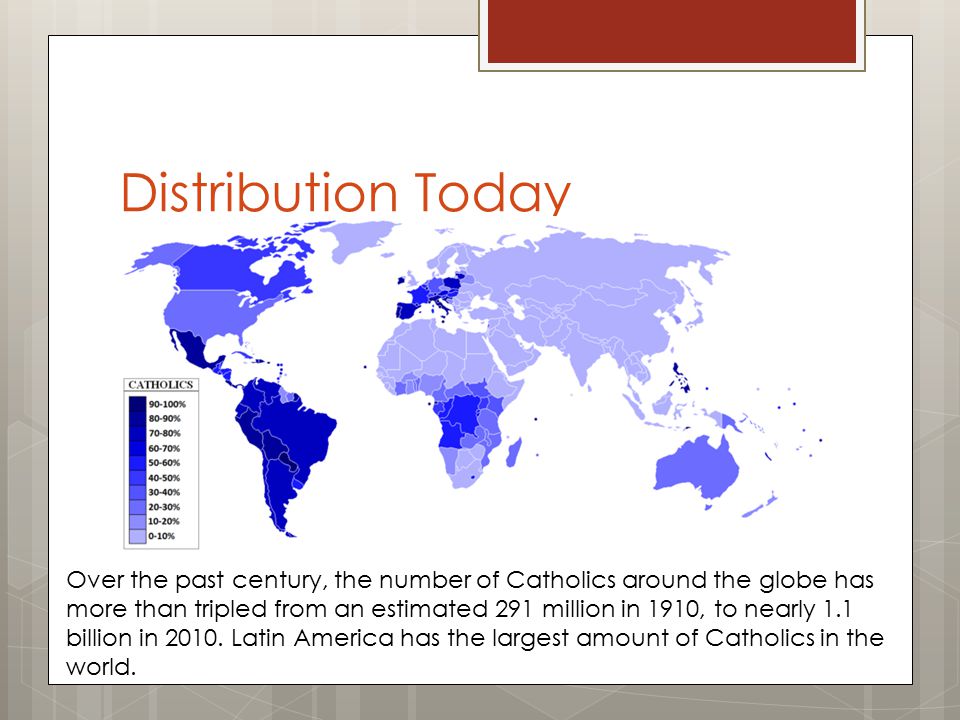The height and width of the screenshot is (720, 960).
Task: Click the paragraph starting 'Over the past century'
Action: click(x=474, y=623)
